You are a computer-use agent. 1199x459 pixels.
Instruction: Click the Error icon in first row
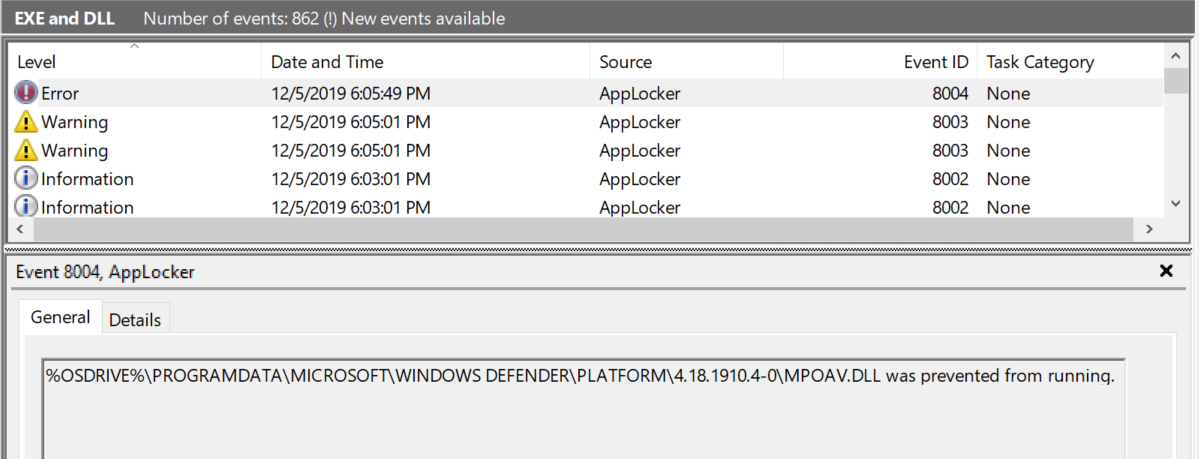(x=26, y=93)
